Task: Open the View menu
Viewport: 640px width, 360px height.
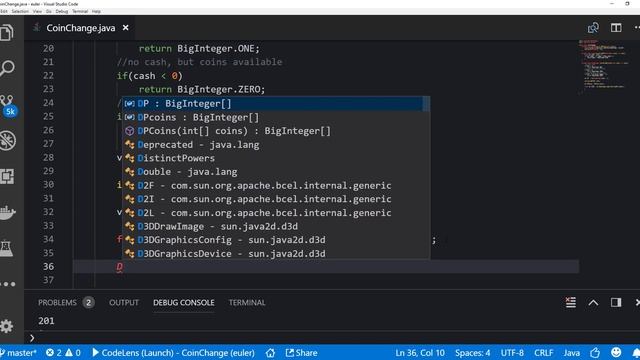Action: click(x=37, y=11)
